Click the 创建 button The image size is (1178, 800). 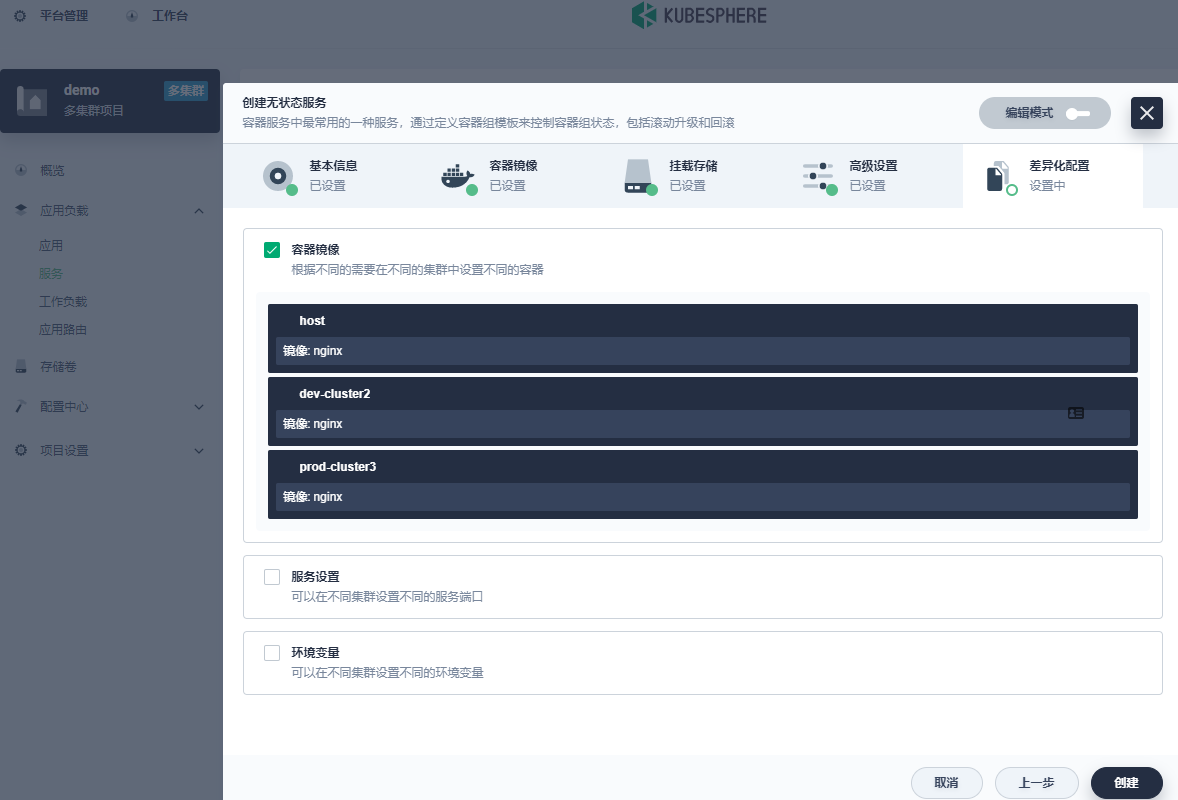[1127, 783]
